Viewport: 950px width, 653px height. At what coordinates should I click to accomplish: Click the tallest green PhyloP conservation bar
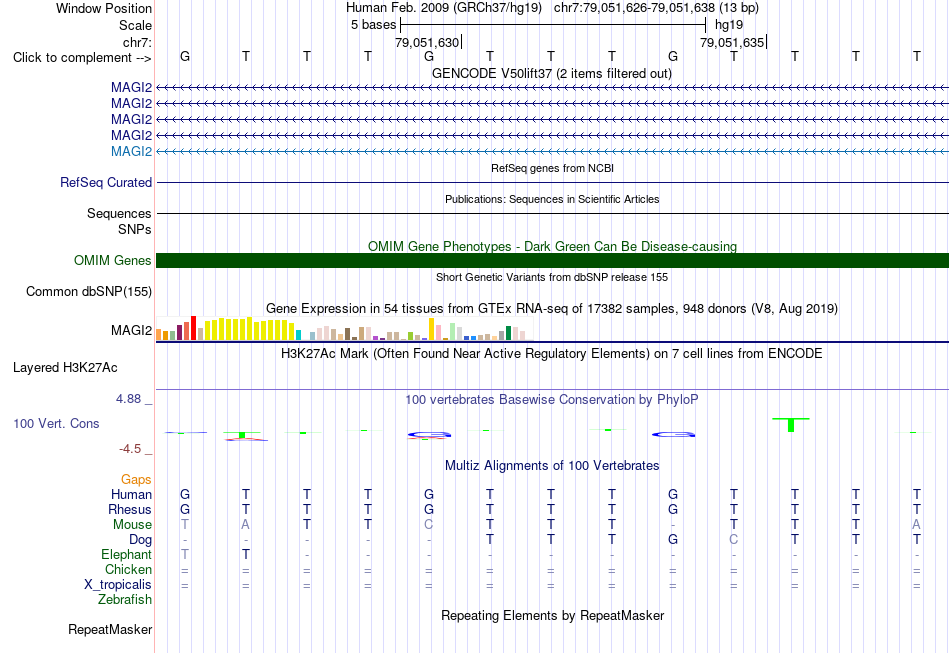(x=791, y=425)
